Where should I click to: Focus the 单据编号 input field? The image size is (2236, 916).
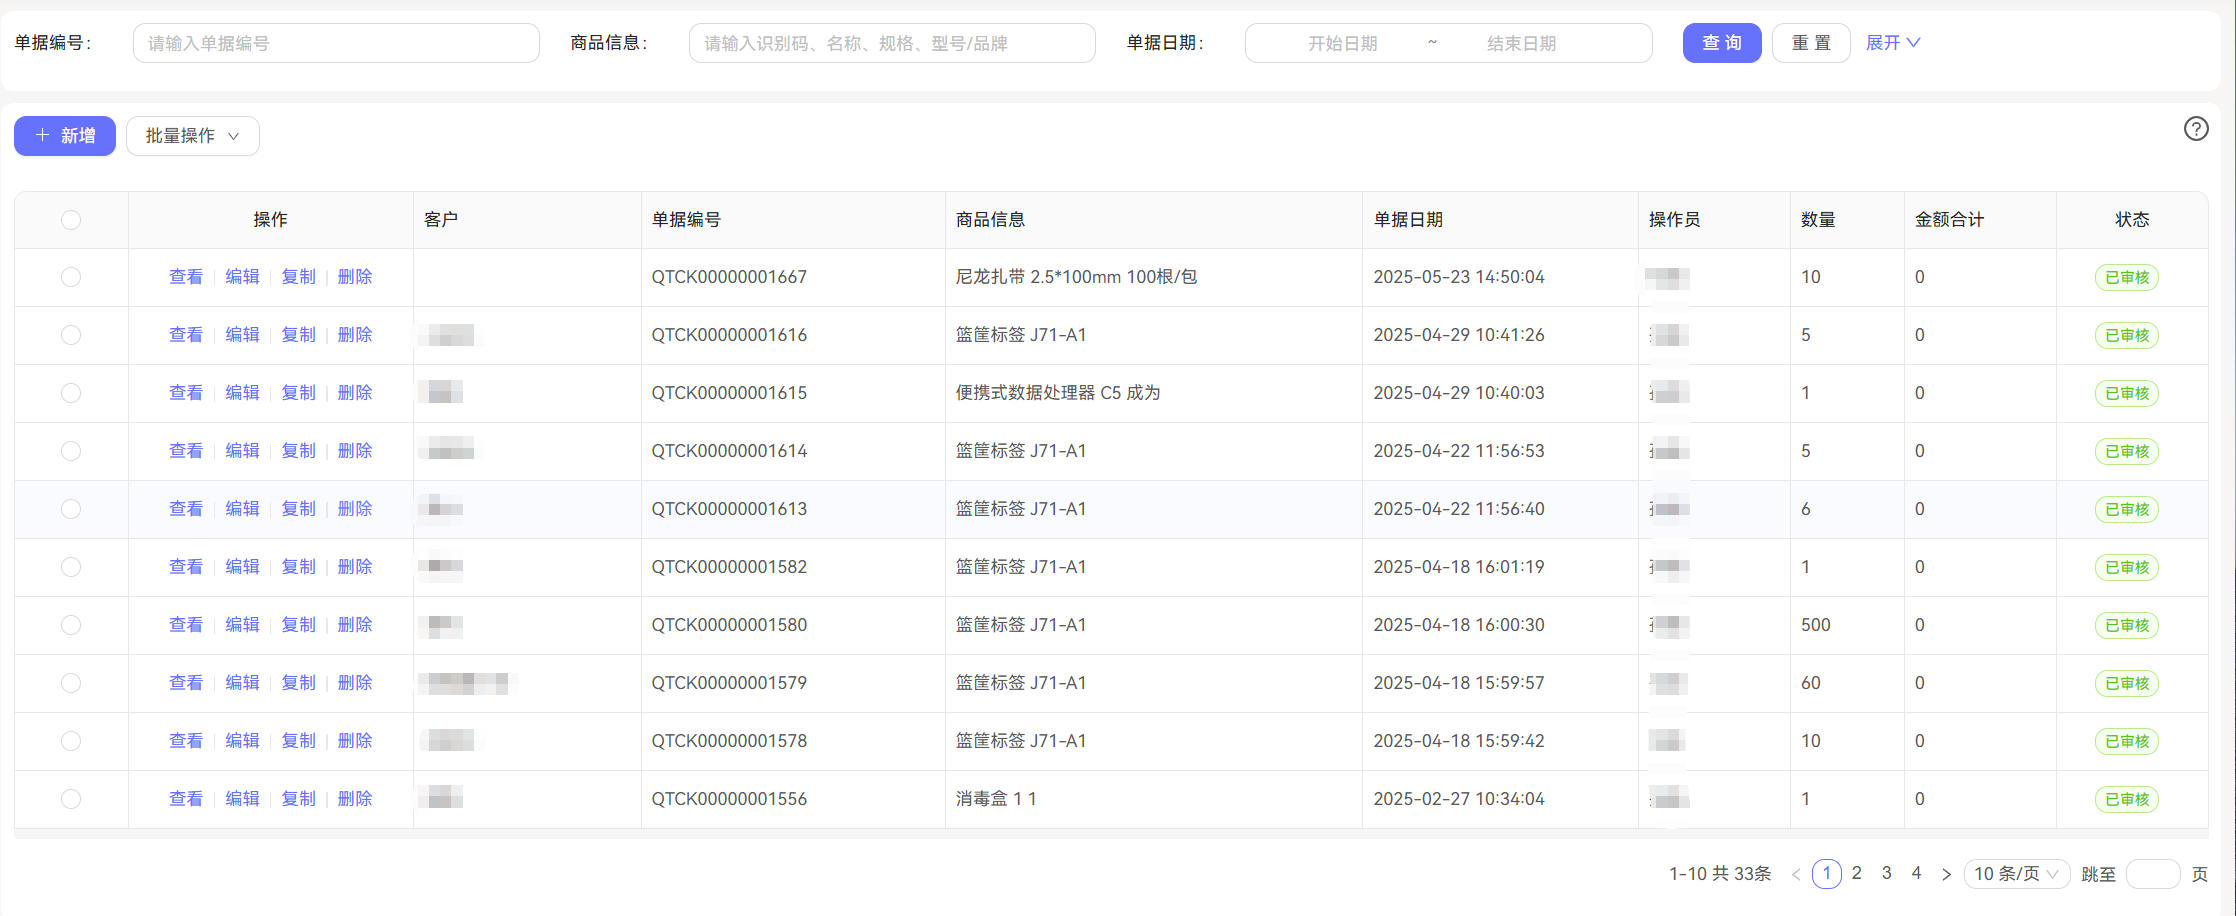tap(336, 43)
